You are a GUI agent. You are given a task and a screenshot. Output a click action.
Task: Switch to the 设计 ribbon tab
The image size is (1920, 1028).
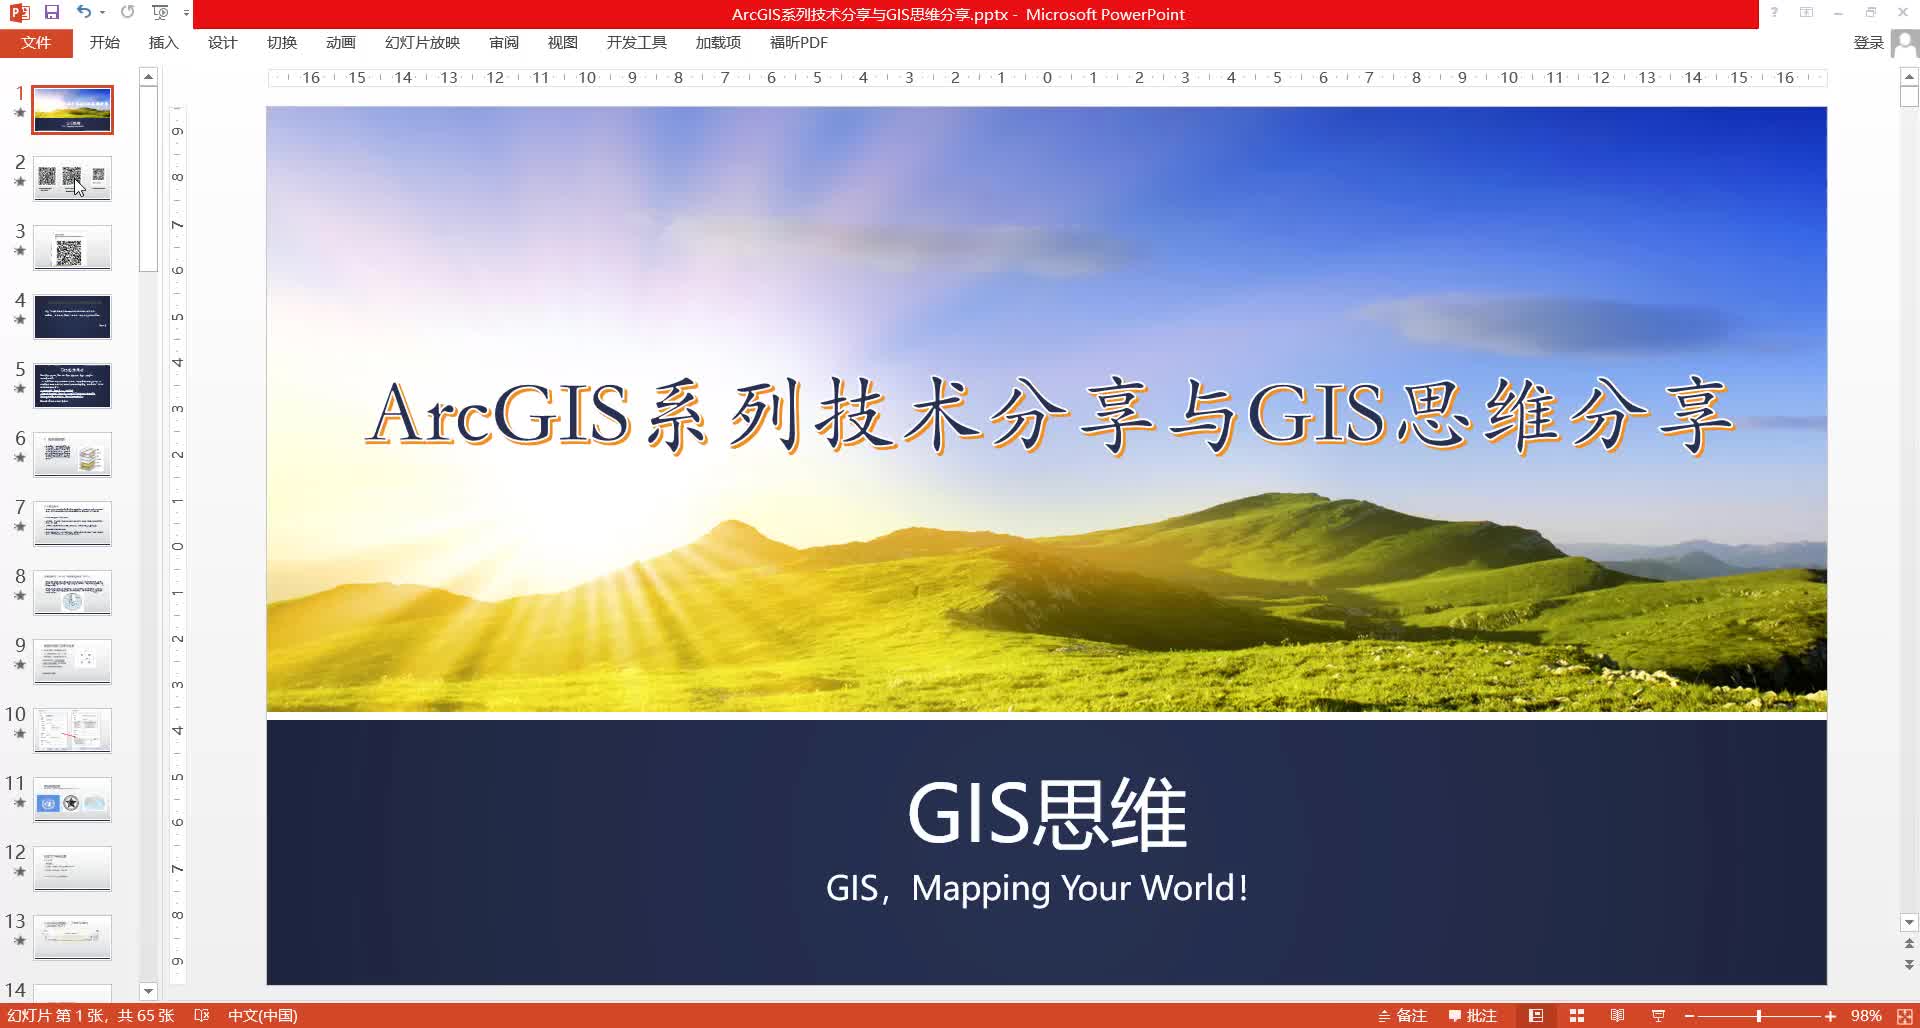click(223, 43)
